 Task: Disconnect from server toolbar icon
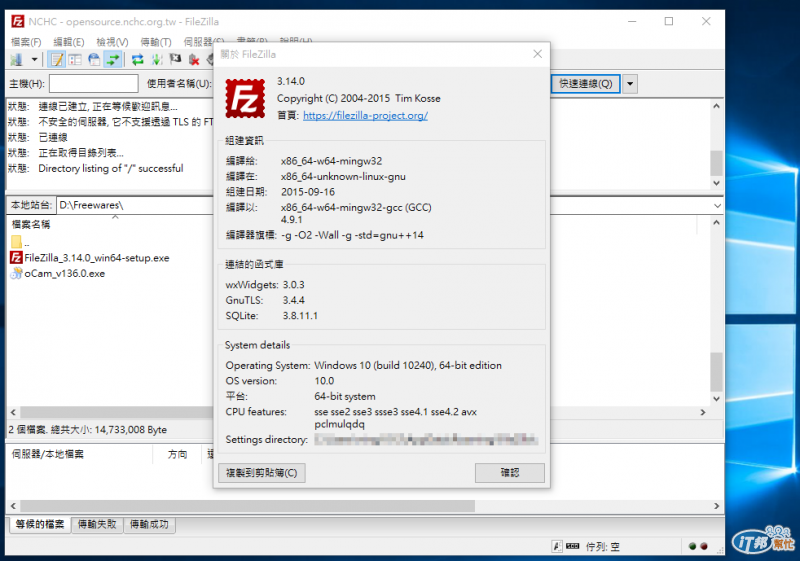pos(194,60)
